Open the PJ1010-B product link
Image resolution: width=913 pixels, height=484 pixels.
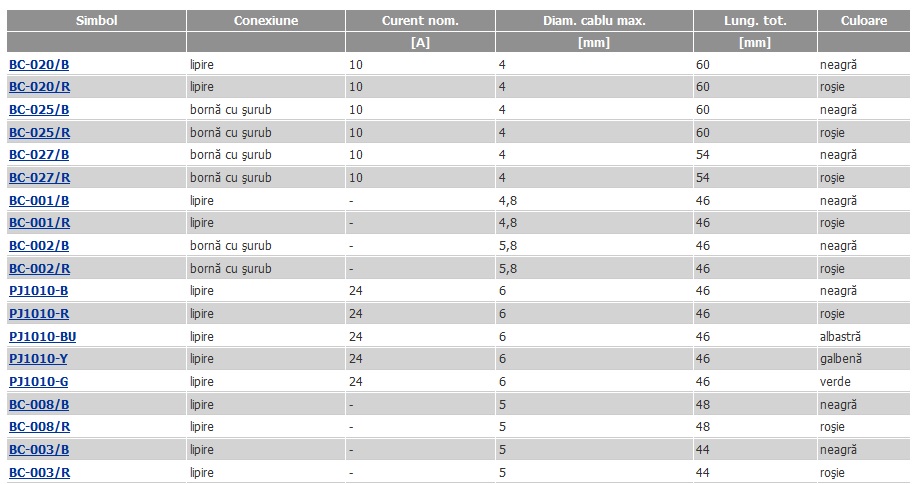click(38, 291)
